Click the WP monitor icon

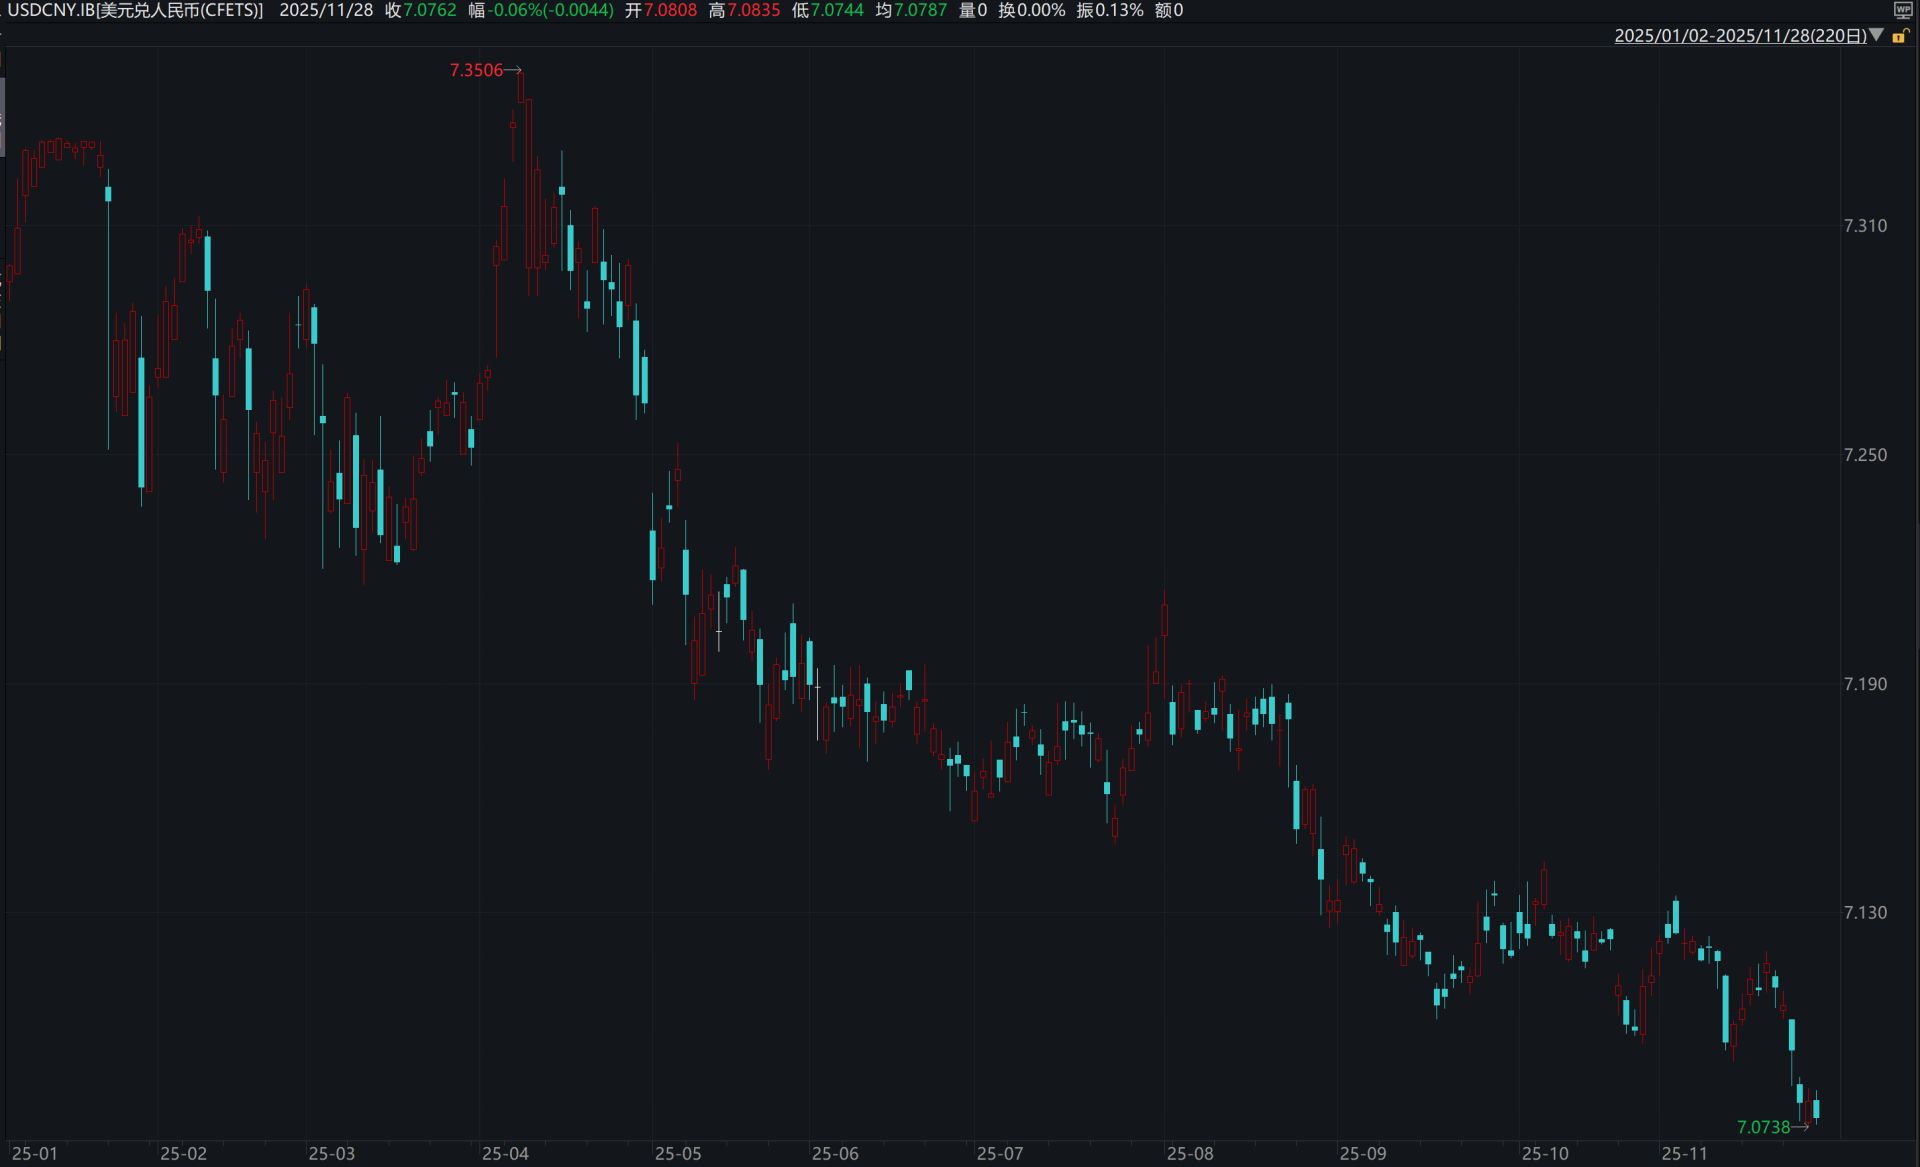(1902, 11)
